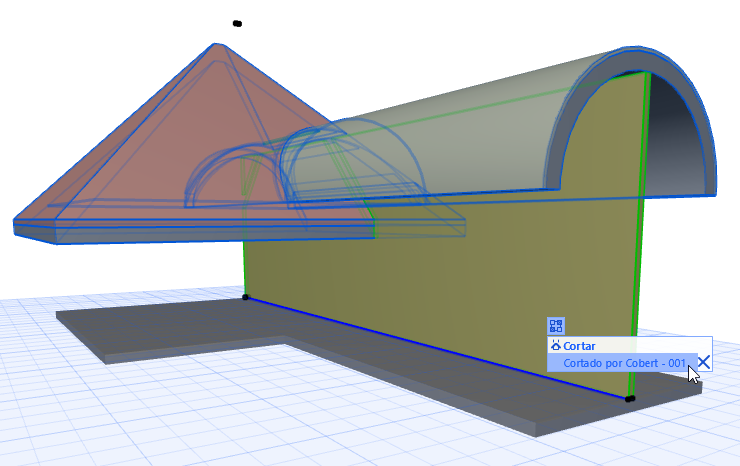Click the black point floating above the pyramid roof
The height and width of the screenshot is (466, 740).
pos(237,24)
